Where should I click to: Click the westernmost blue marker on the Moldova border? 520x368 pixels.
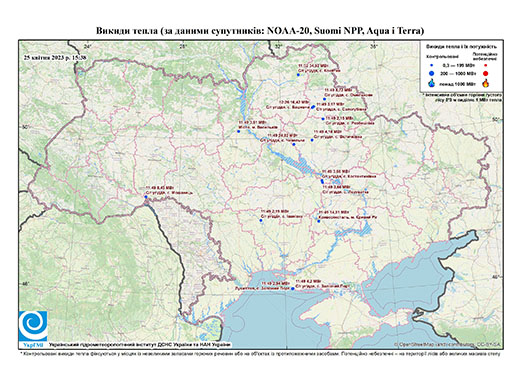pyautogui.click(x=146, y=197)
